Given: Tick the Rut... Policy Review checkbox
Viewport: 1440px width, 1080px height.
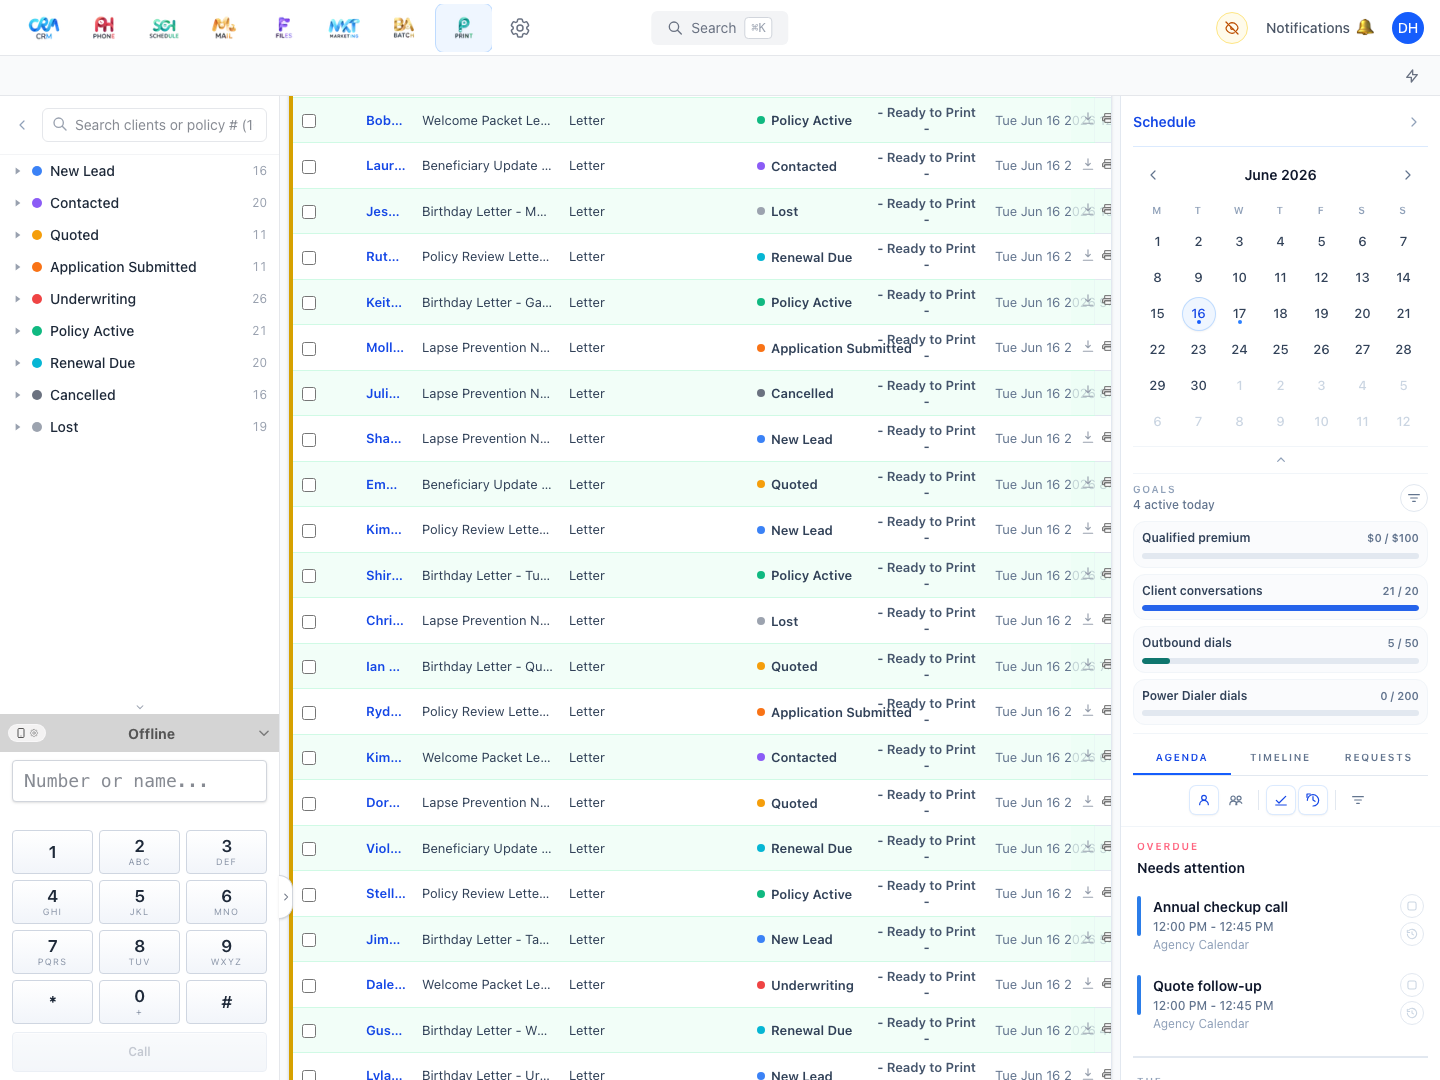Looking at the screenshot, I should [x=309, y=258].
